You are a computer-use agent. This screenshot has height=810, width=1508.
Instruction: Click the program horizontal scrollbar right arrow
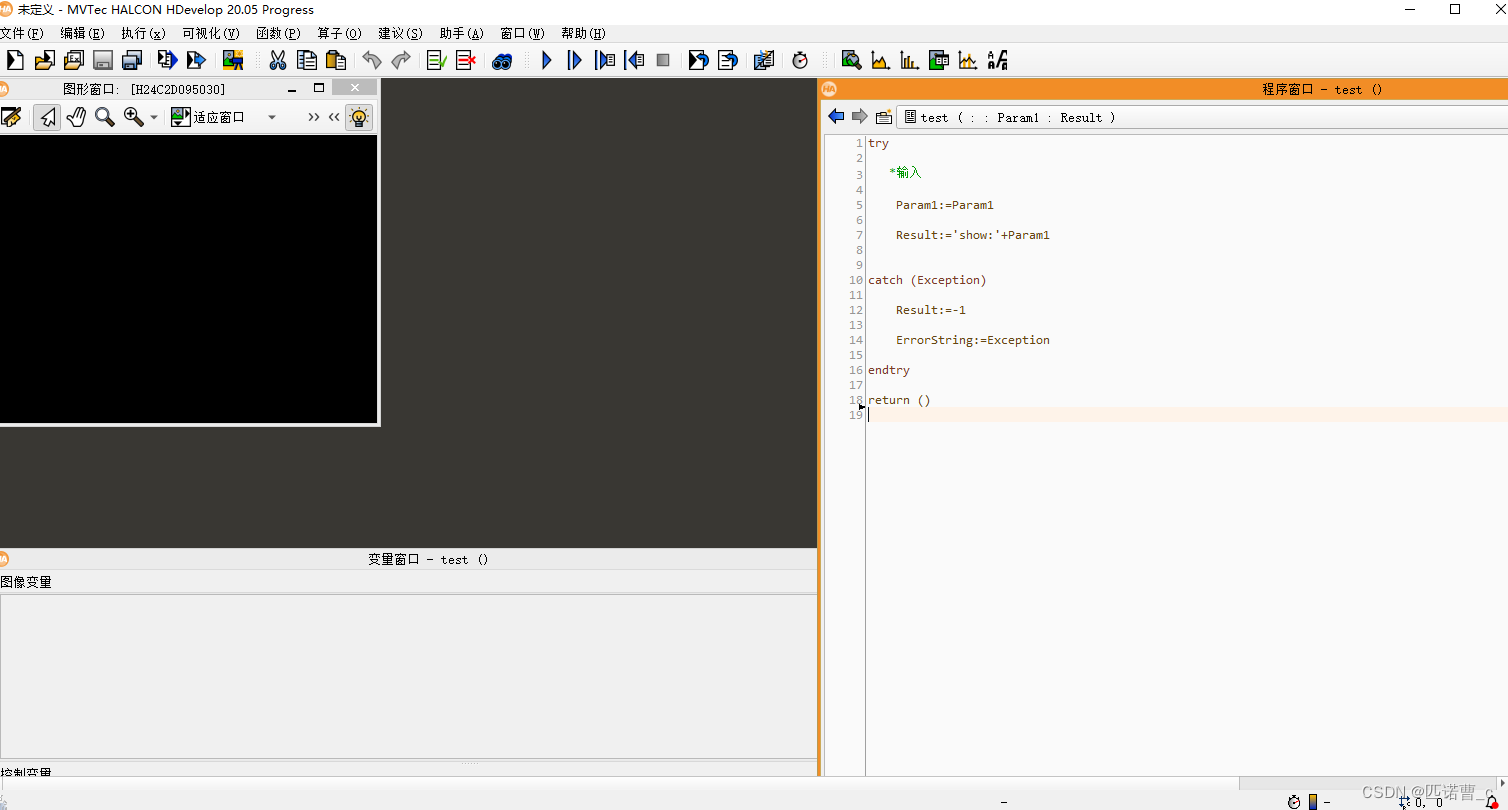coord(1502,783)
